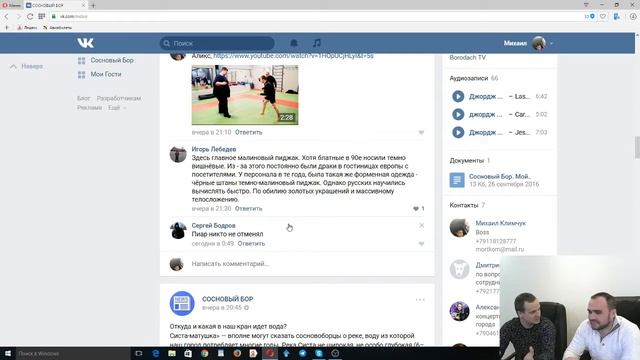This screenshot has width=640, height=360.
Task: Click the document file icon
Action: pos(457,180)
